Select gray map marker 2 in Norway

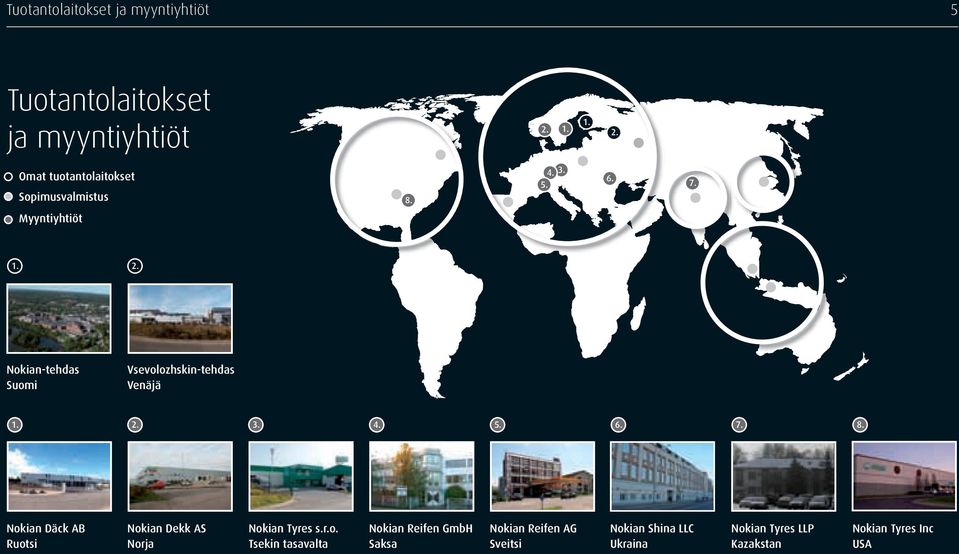tap(544, 129)
